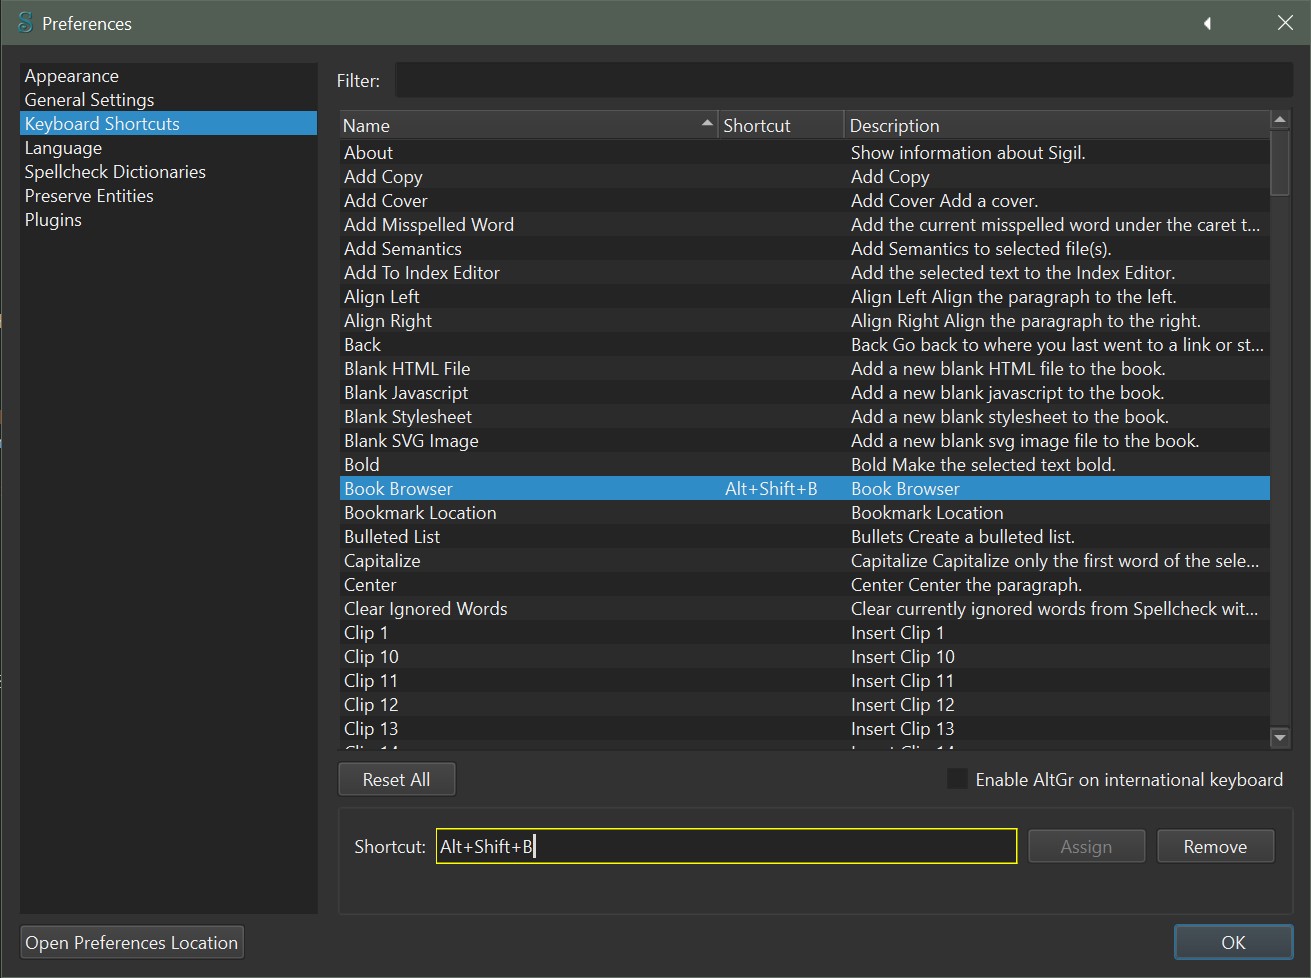Select the Bookmark Location row
This screenshot has height=978, width=1311.
tap(804, 513)
